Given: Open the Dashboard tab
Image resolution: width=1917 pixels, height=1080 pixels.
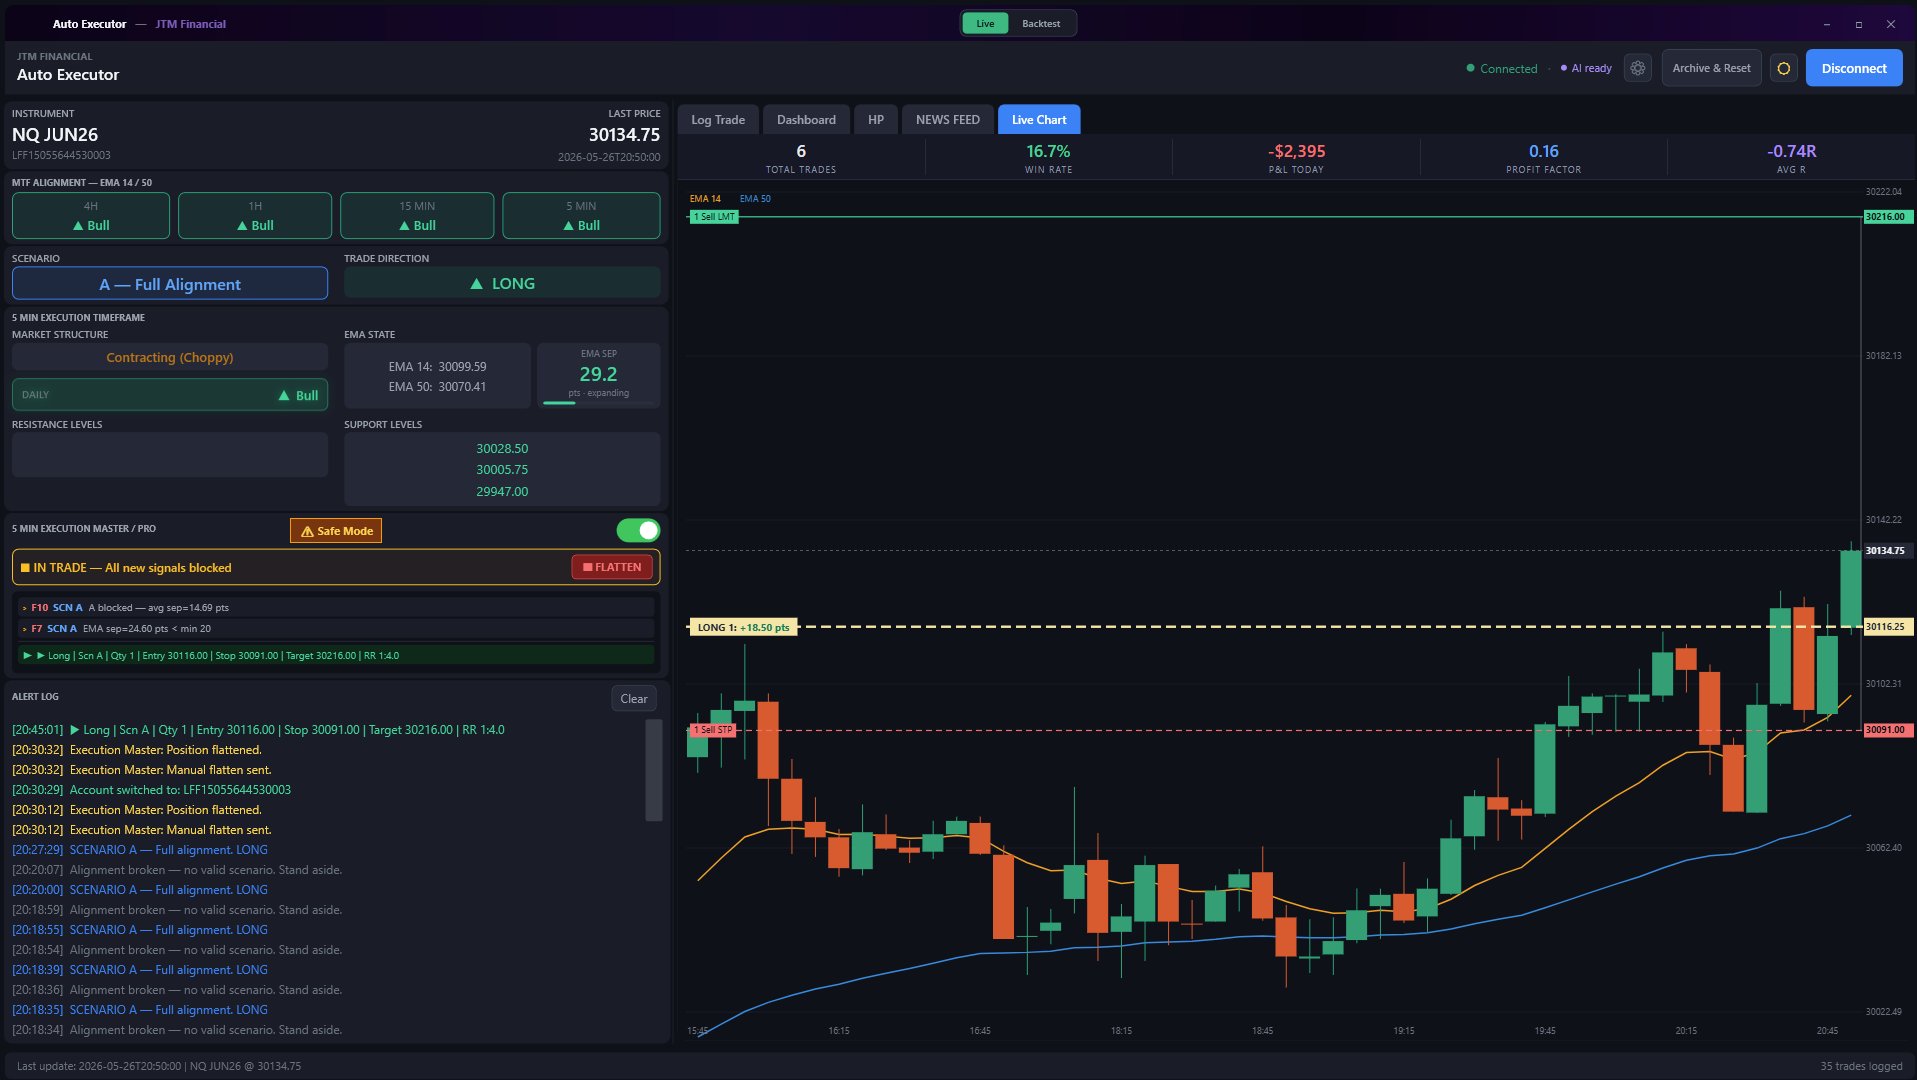Looking at the screenshot, I should 806,119.
